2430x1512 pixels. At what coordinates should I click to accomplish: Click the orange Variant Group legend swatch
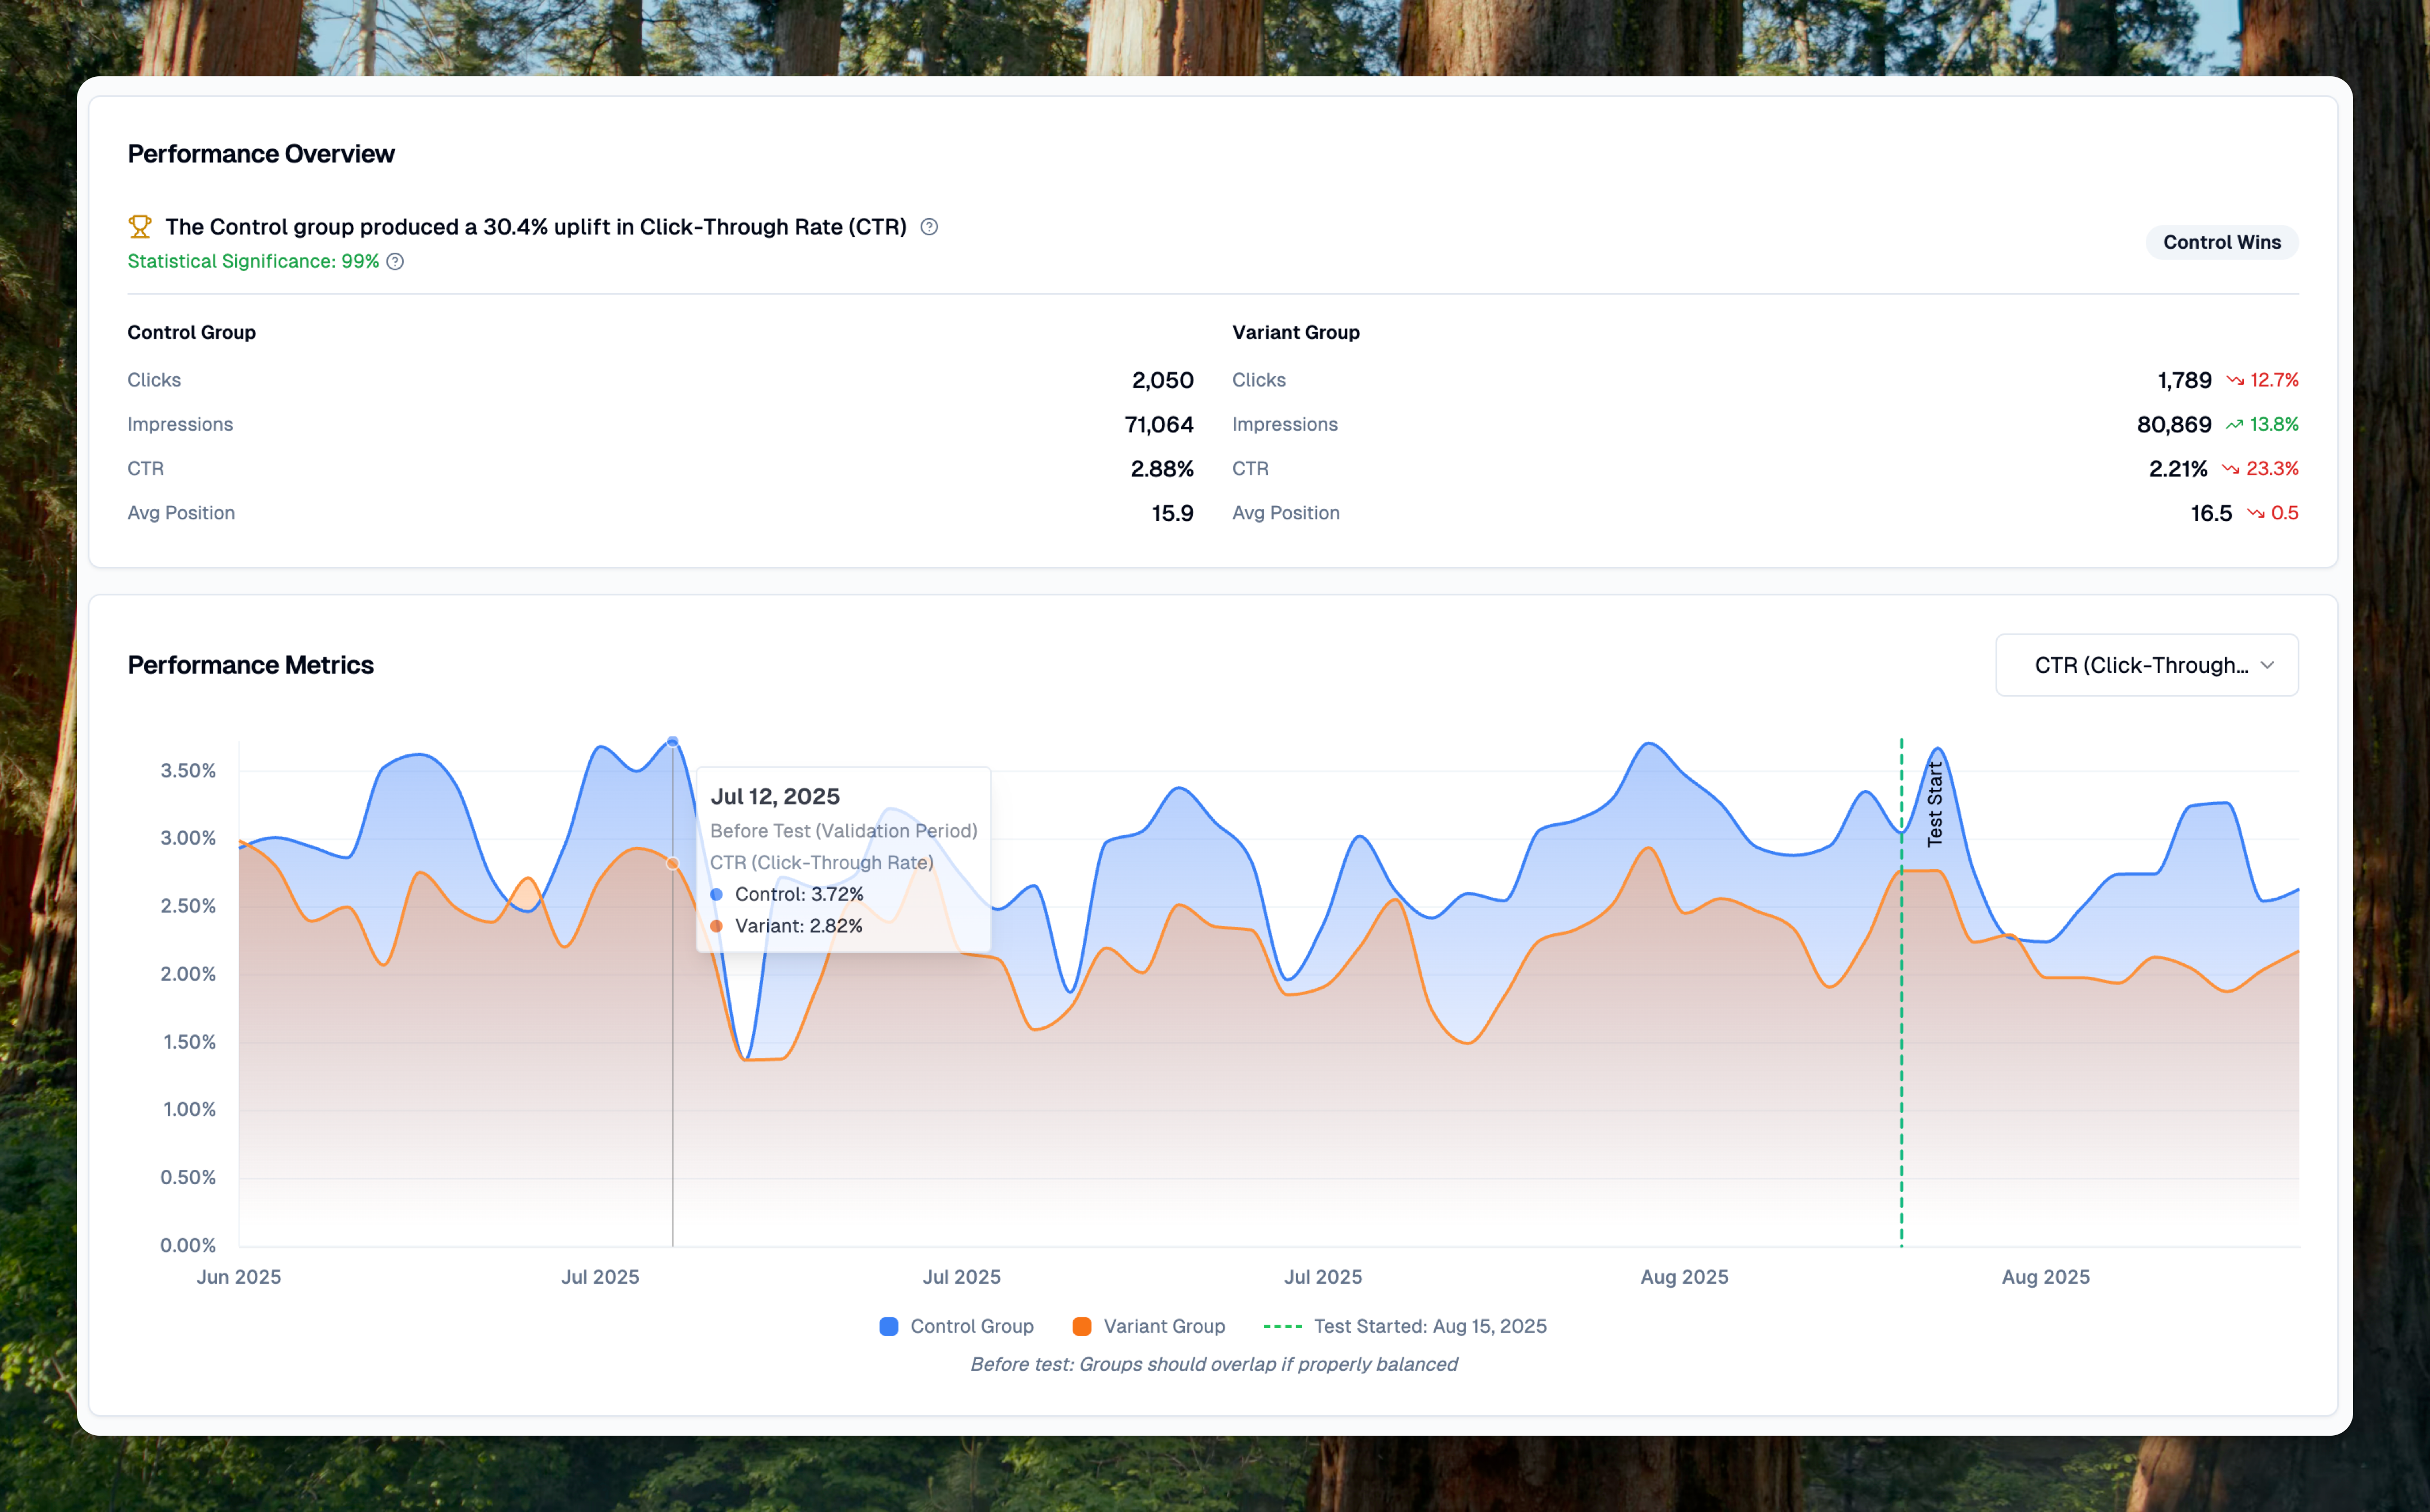(x=1081, y=1326)
